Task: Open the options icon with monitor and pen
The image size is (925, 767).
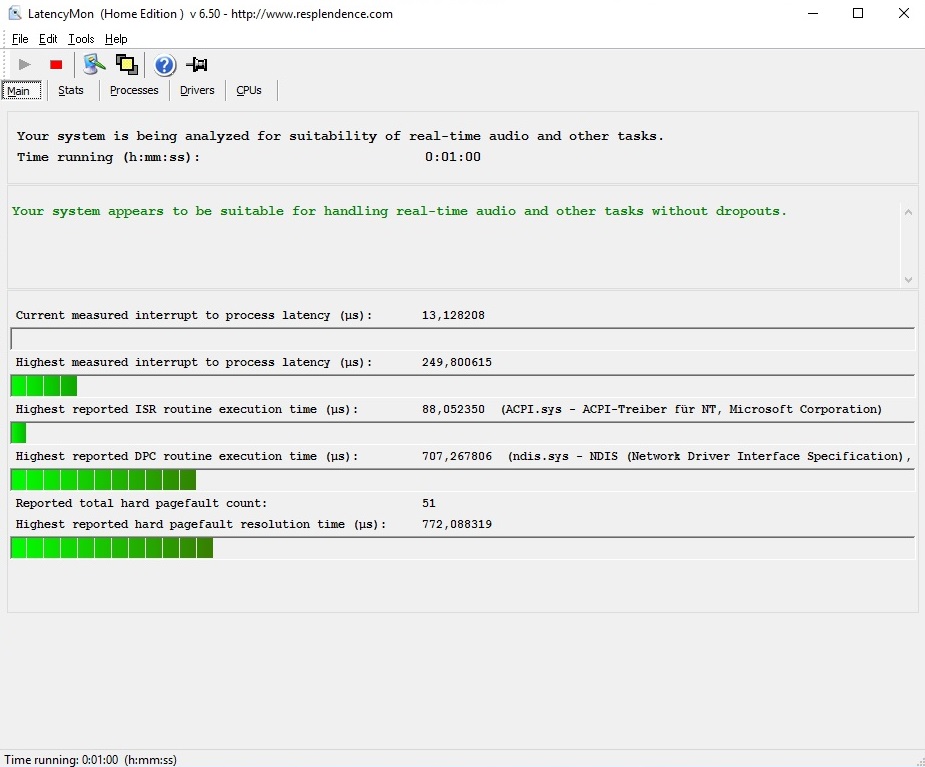Action: click(94, 65)
